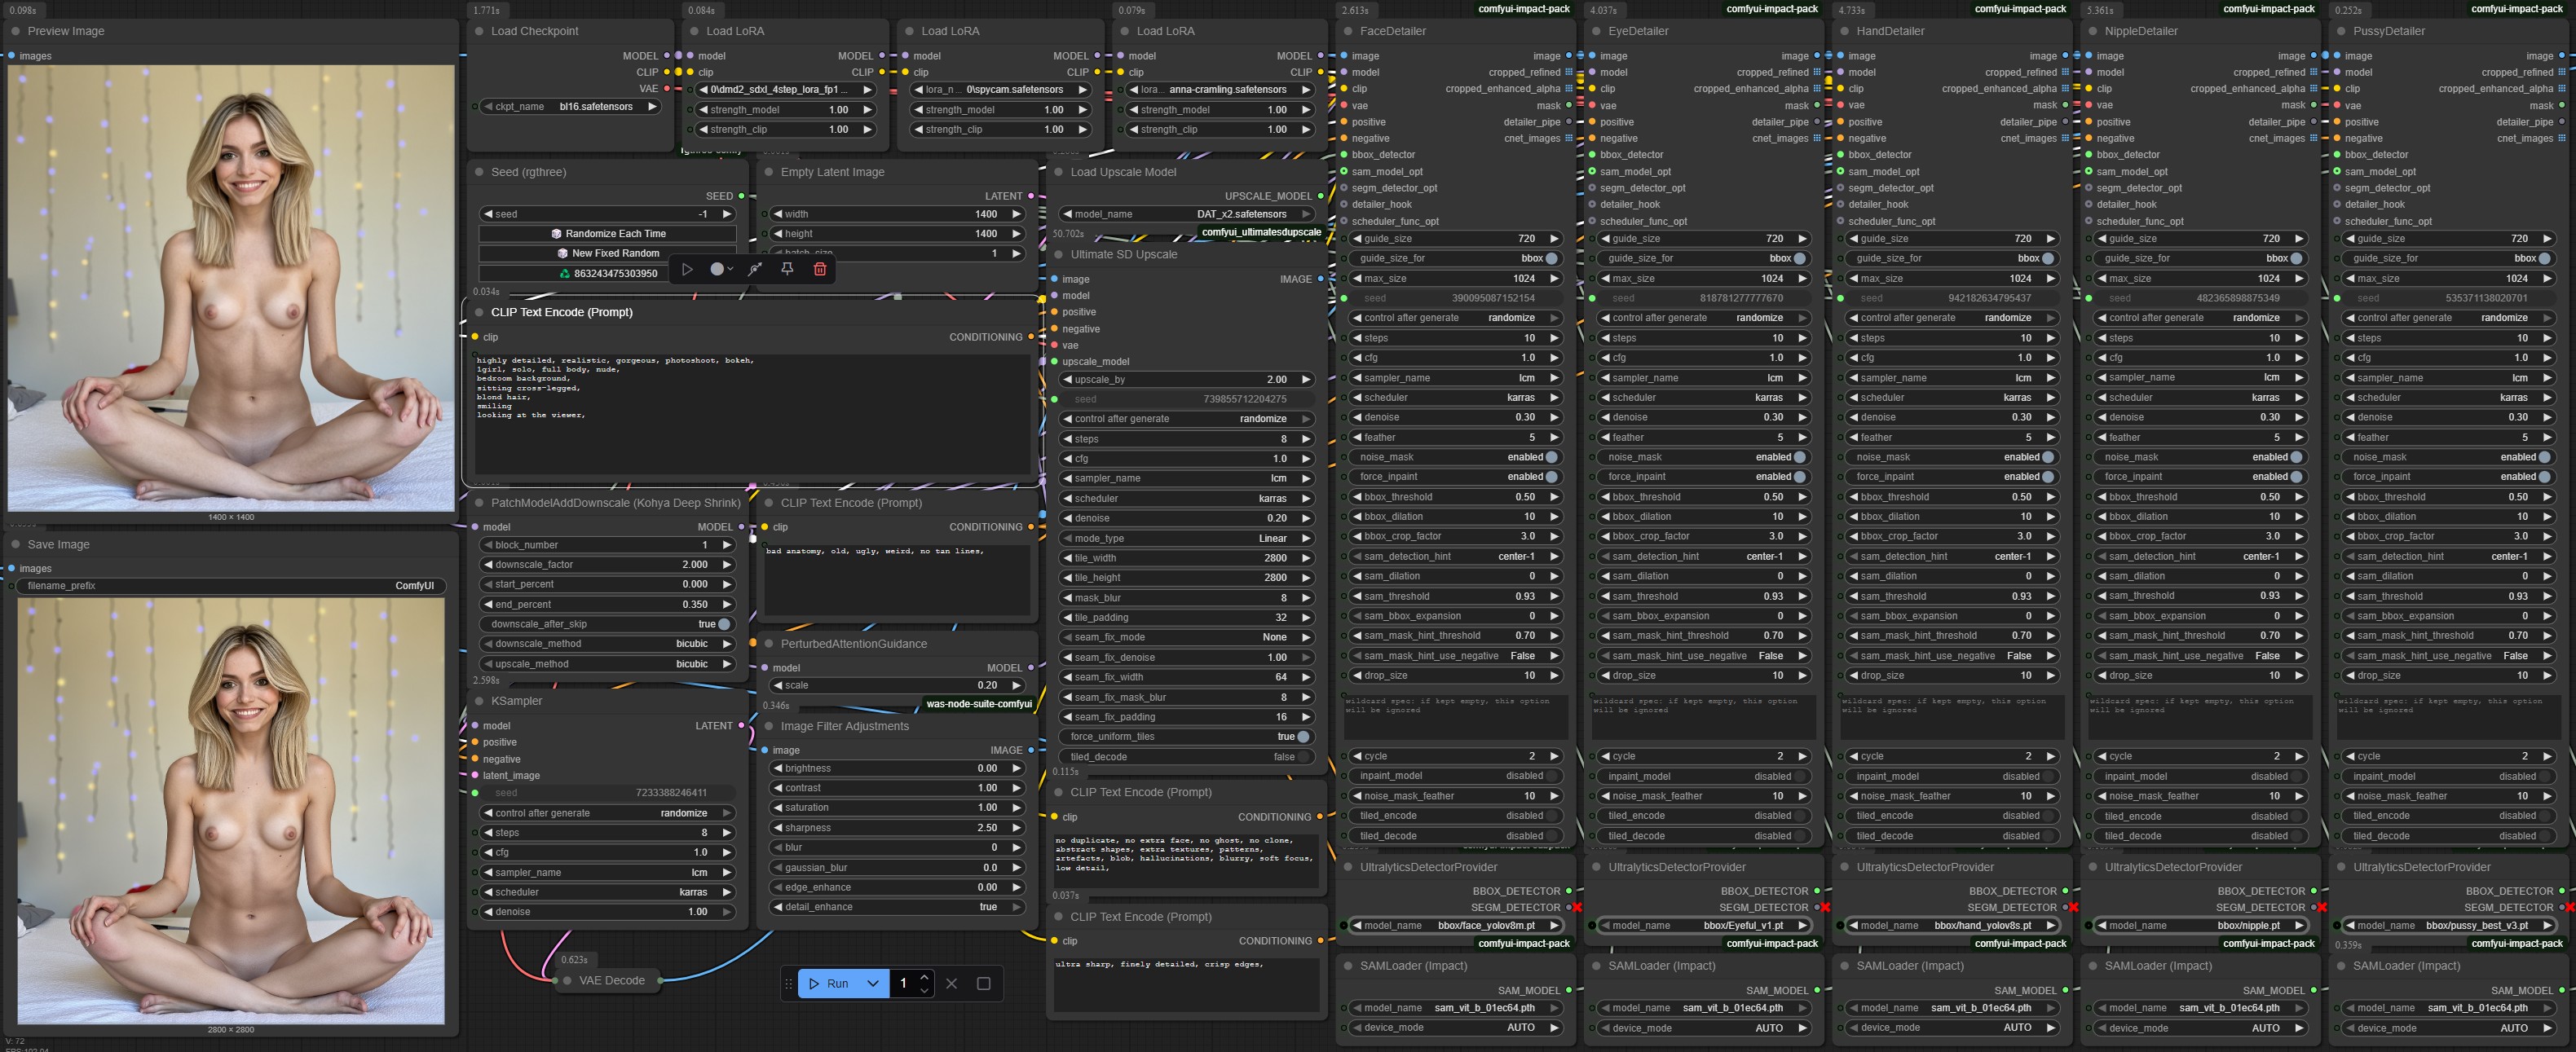Open model_name DAT_x2 dropdown in Load Upscale Model
The width and height of the screenshot is (2576, 1052).
pyautogui.click(x=1187, y=214)
